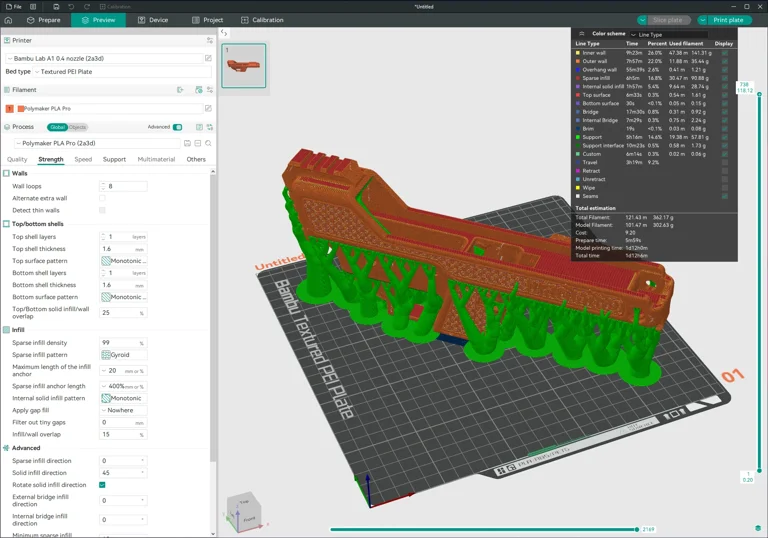Screen dimensions: 768x538
Task: Open the Sparse infill pattern Gyroid dropdown
Action: pos(123,355)
